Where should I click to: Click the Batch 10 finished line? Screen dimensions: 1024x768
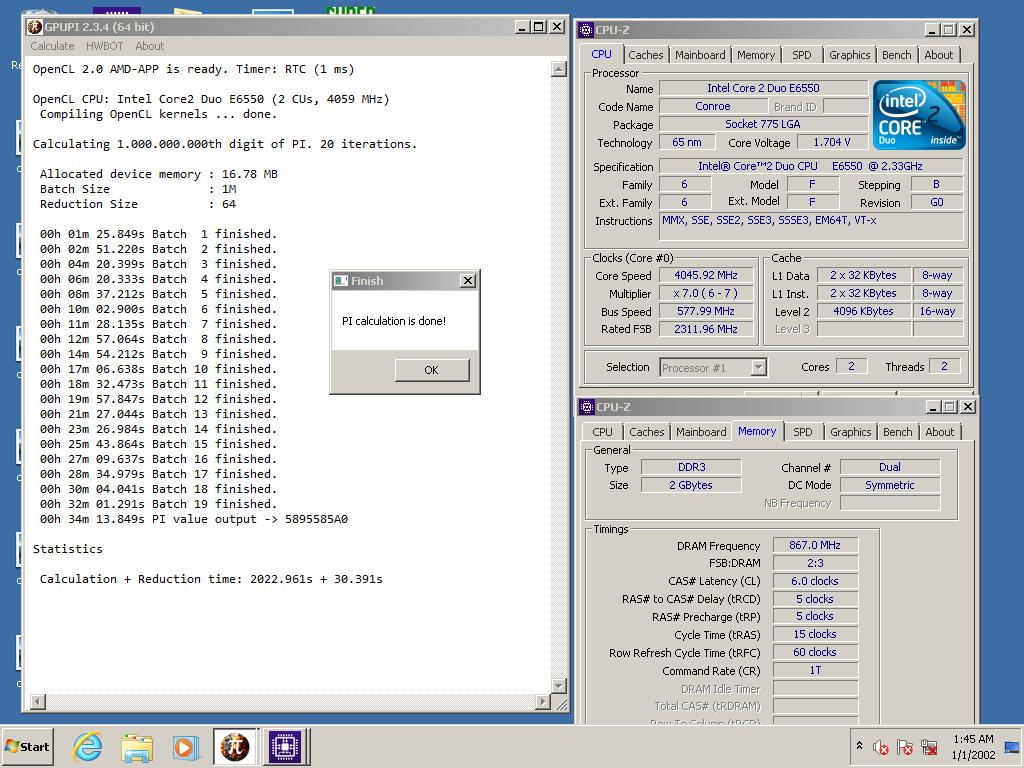point(158,369)
